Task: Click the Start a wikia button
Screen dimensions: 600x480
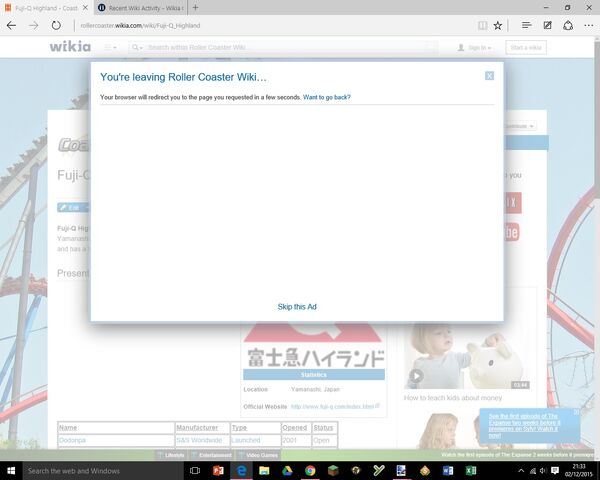Action: [526, 47]
